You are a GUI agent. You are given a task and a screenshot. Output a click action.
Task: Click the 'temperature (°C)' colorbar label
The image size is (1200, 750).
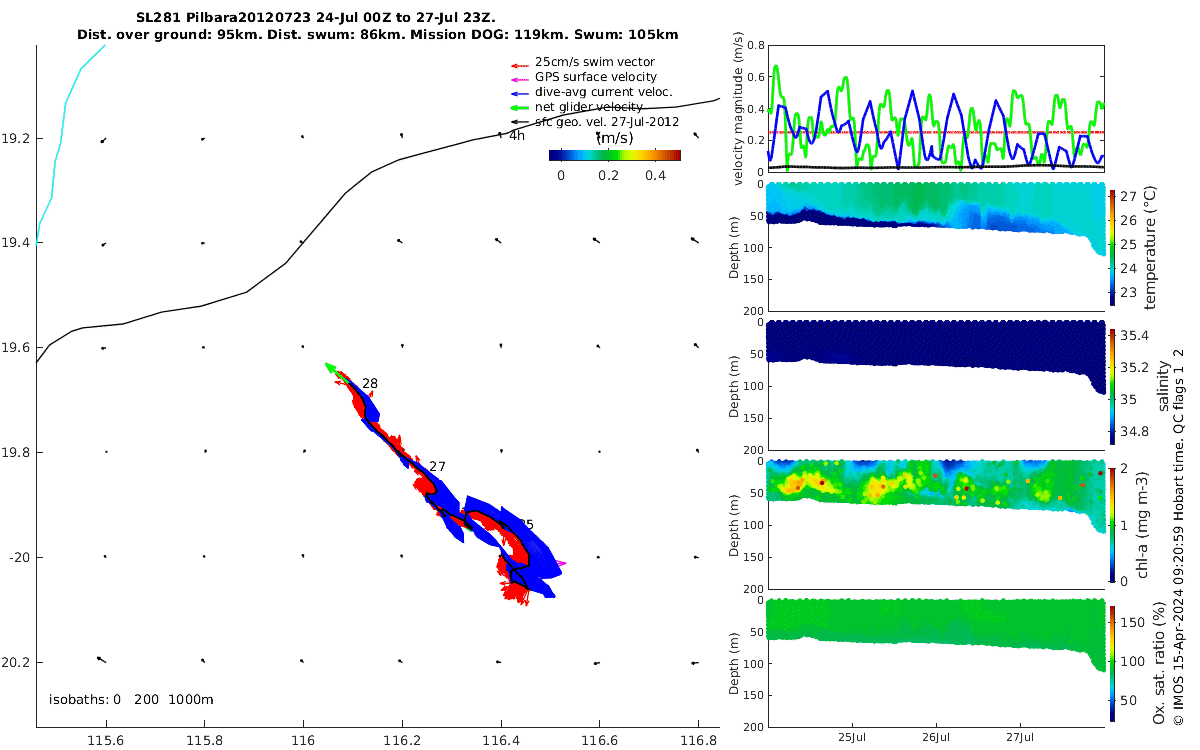click(x=1150, y=246)
